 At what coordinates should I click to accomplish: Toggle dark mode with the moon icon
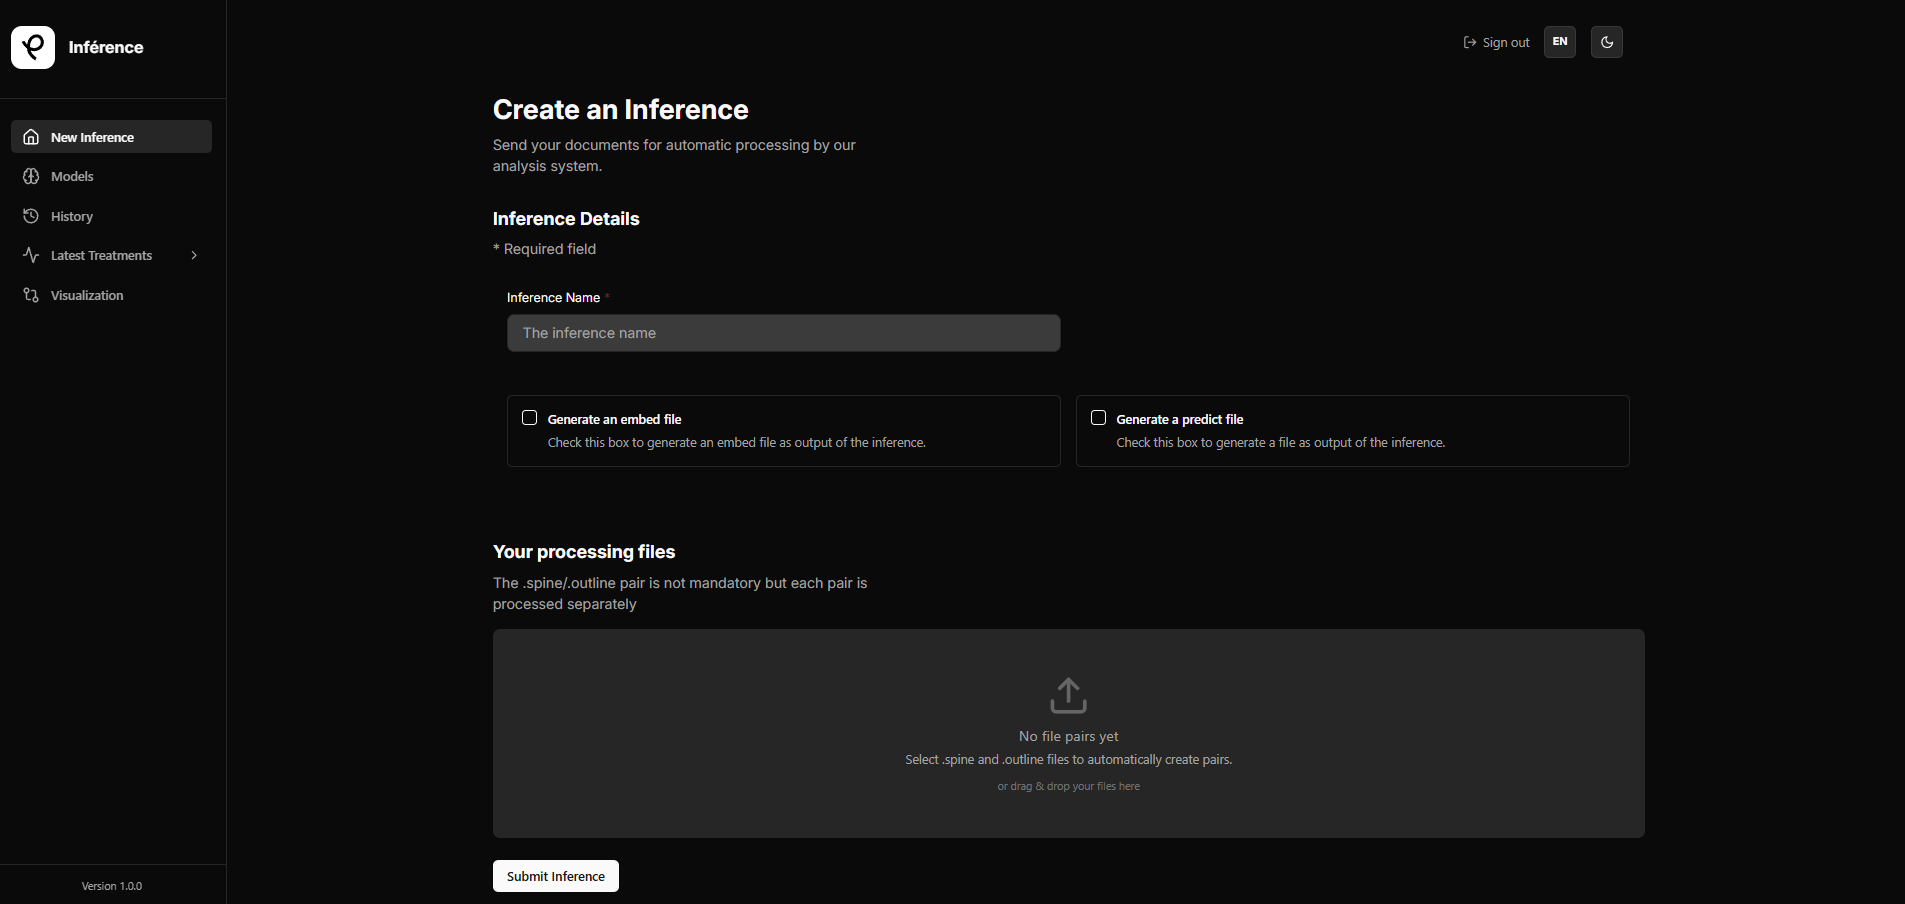pos(1606,42)
